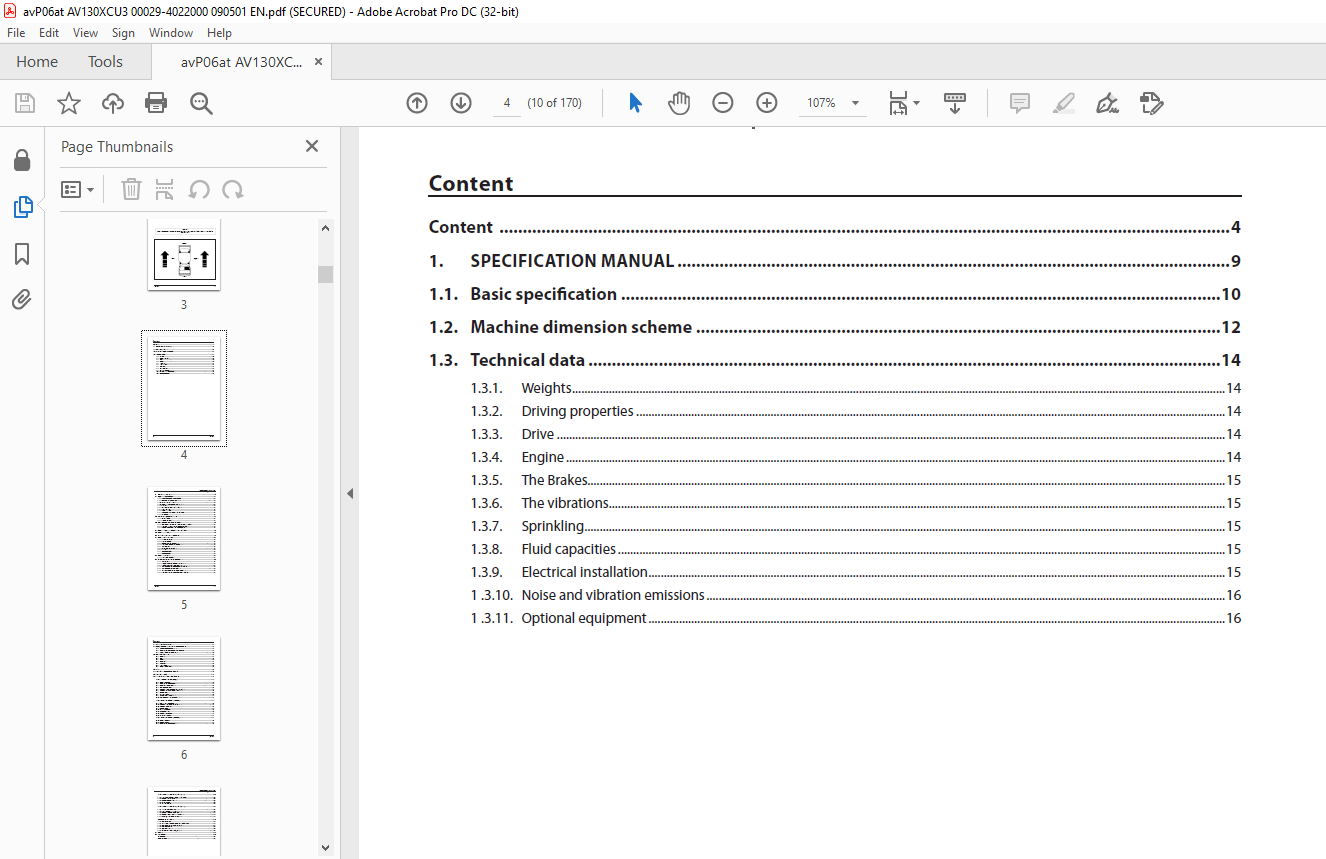Open the Sign menu

pyautogui.click(x=123, y=33)
